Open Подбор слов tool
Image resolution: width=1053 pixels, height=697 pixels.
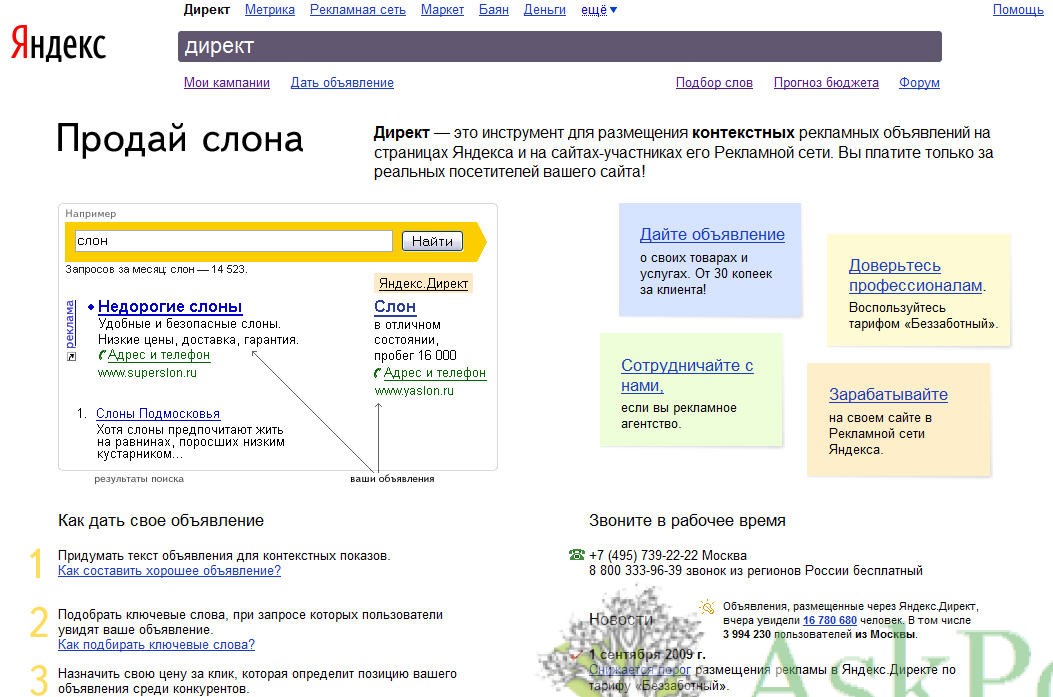715,83
